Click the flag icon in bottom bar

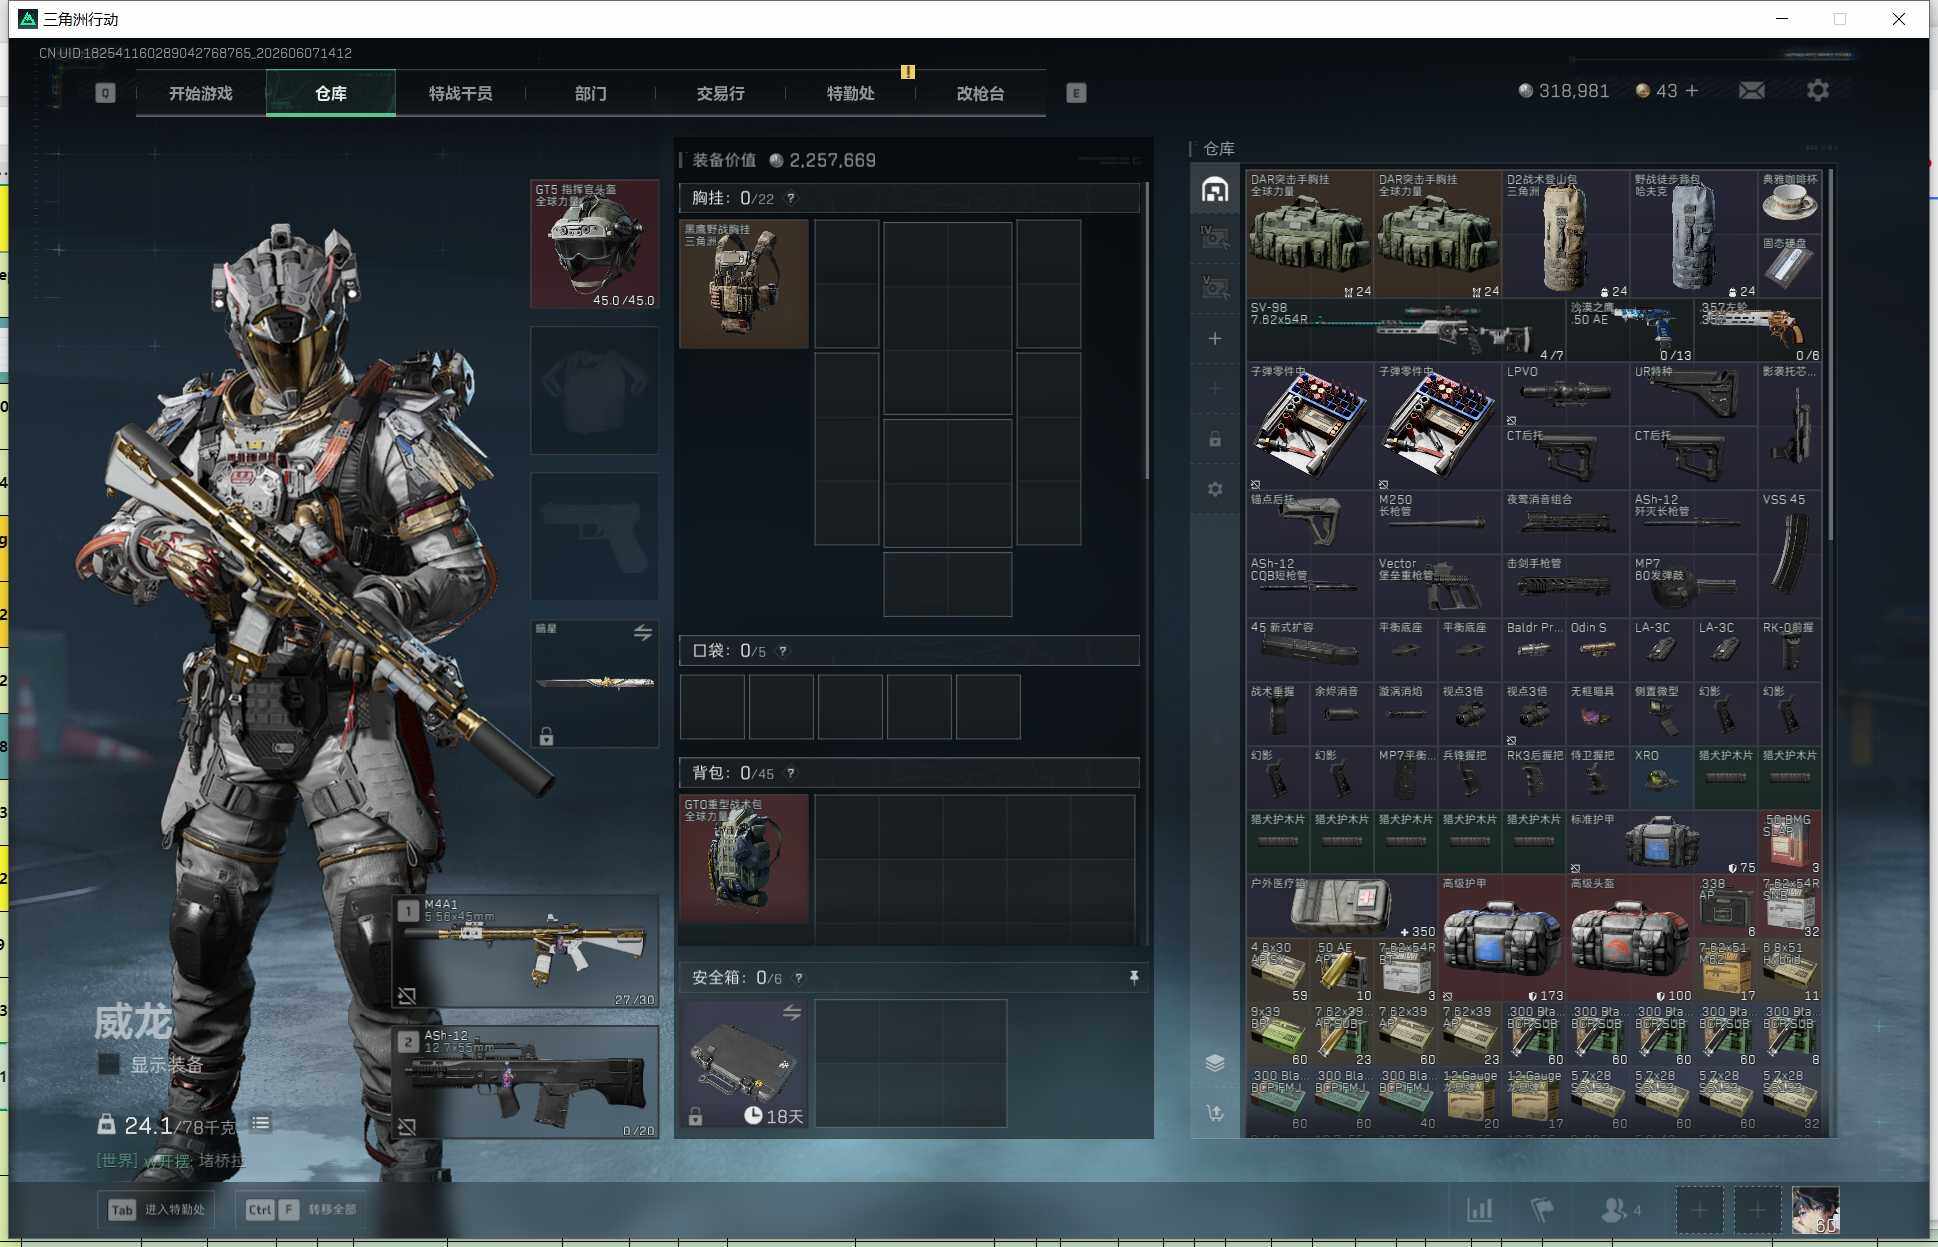(x=1543, y=1210)
